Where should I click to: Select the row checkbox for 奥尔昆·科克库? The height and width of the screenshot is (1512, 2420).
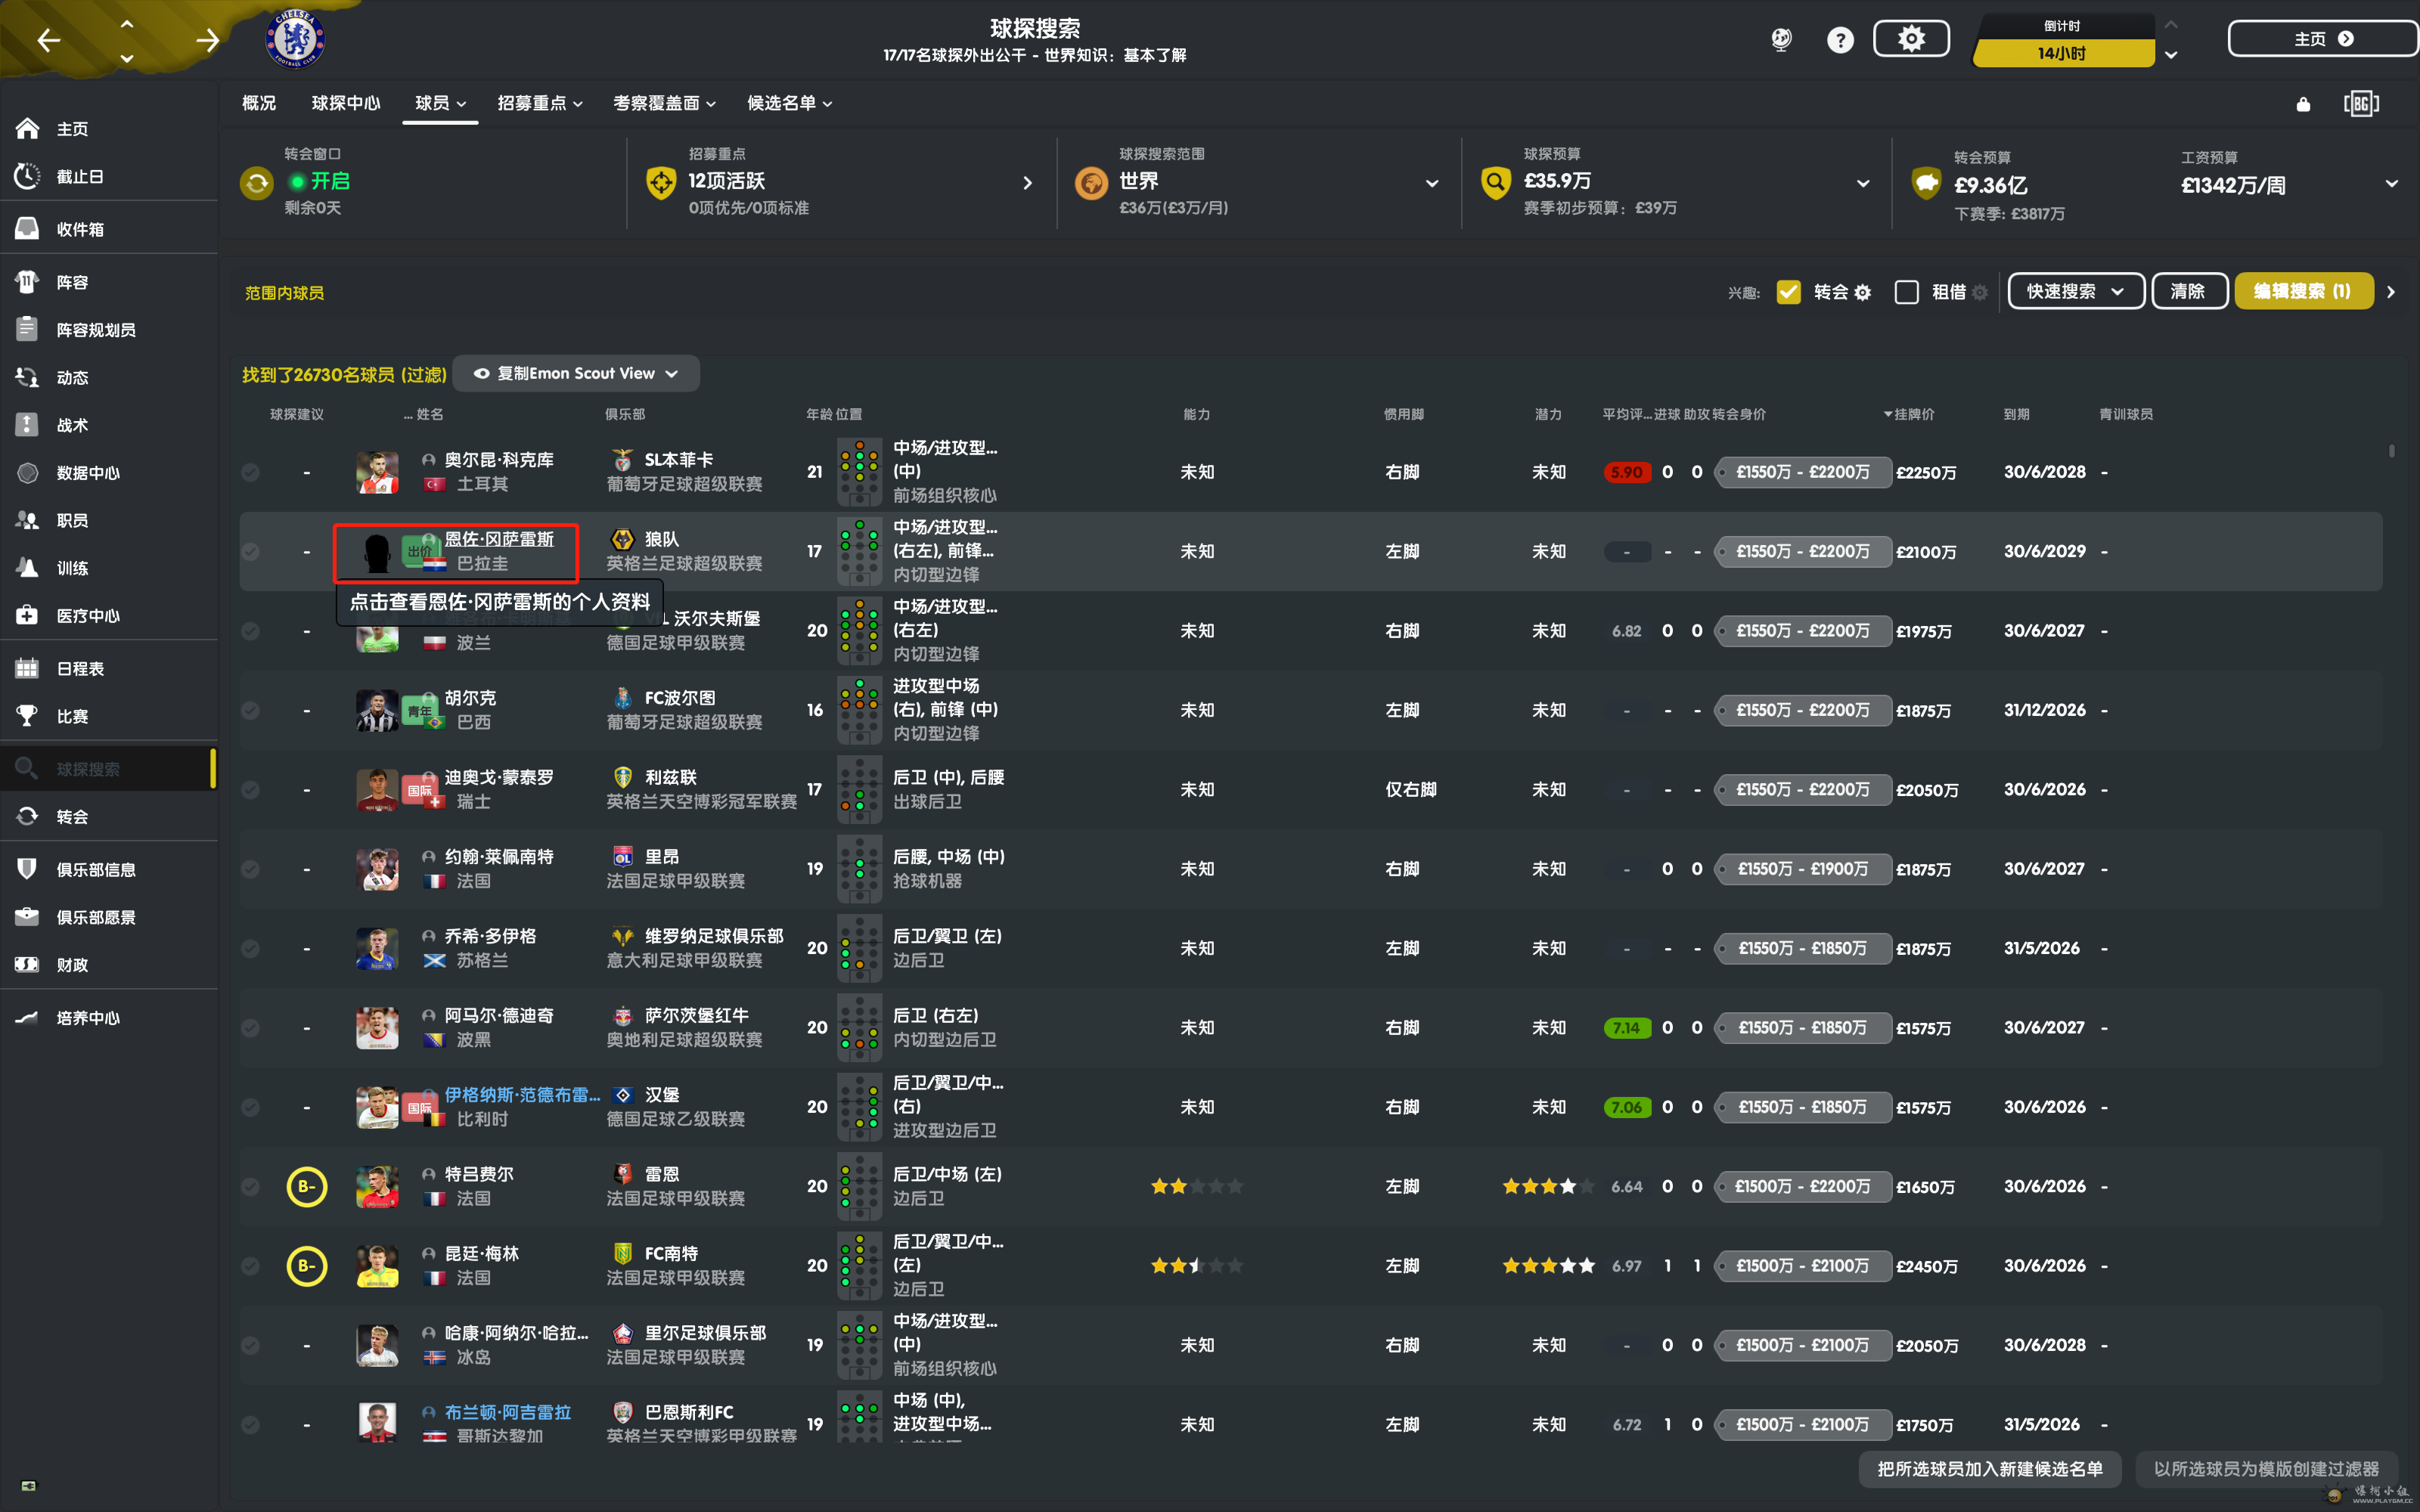click(x=250, y=472)
